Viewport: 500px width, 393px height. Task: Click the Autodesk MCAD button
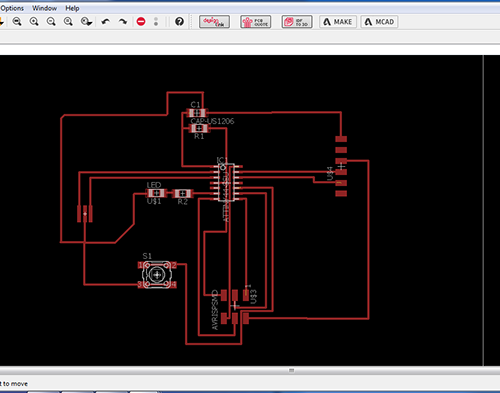[x=379, y=22]
